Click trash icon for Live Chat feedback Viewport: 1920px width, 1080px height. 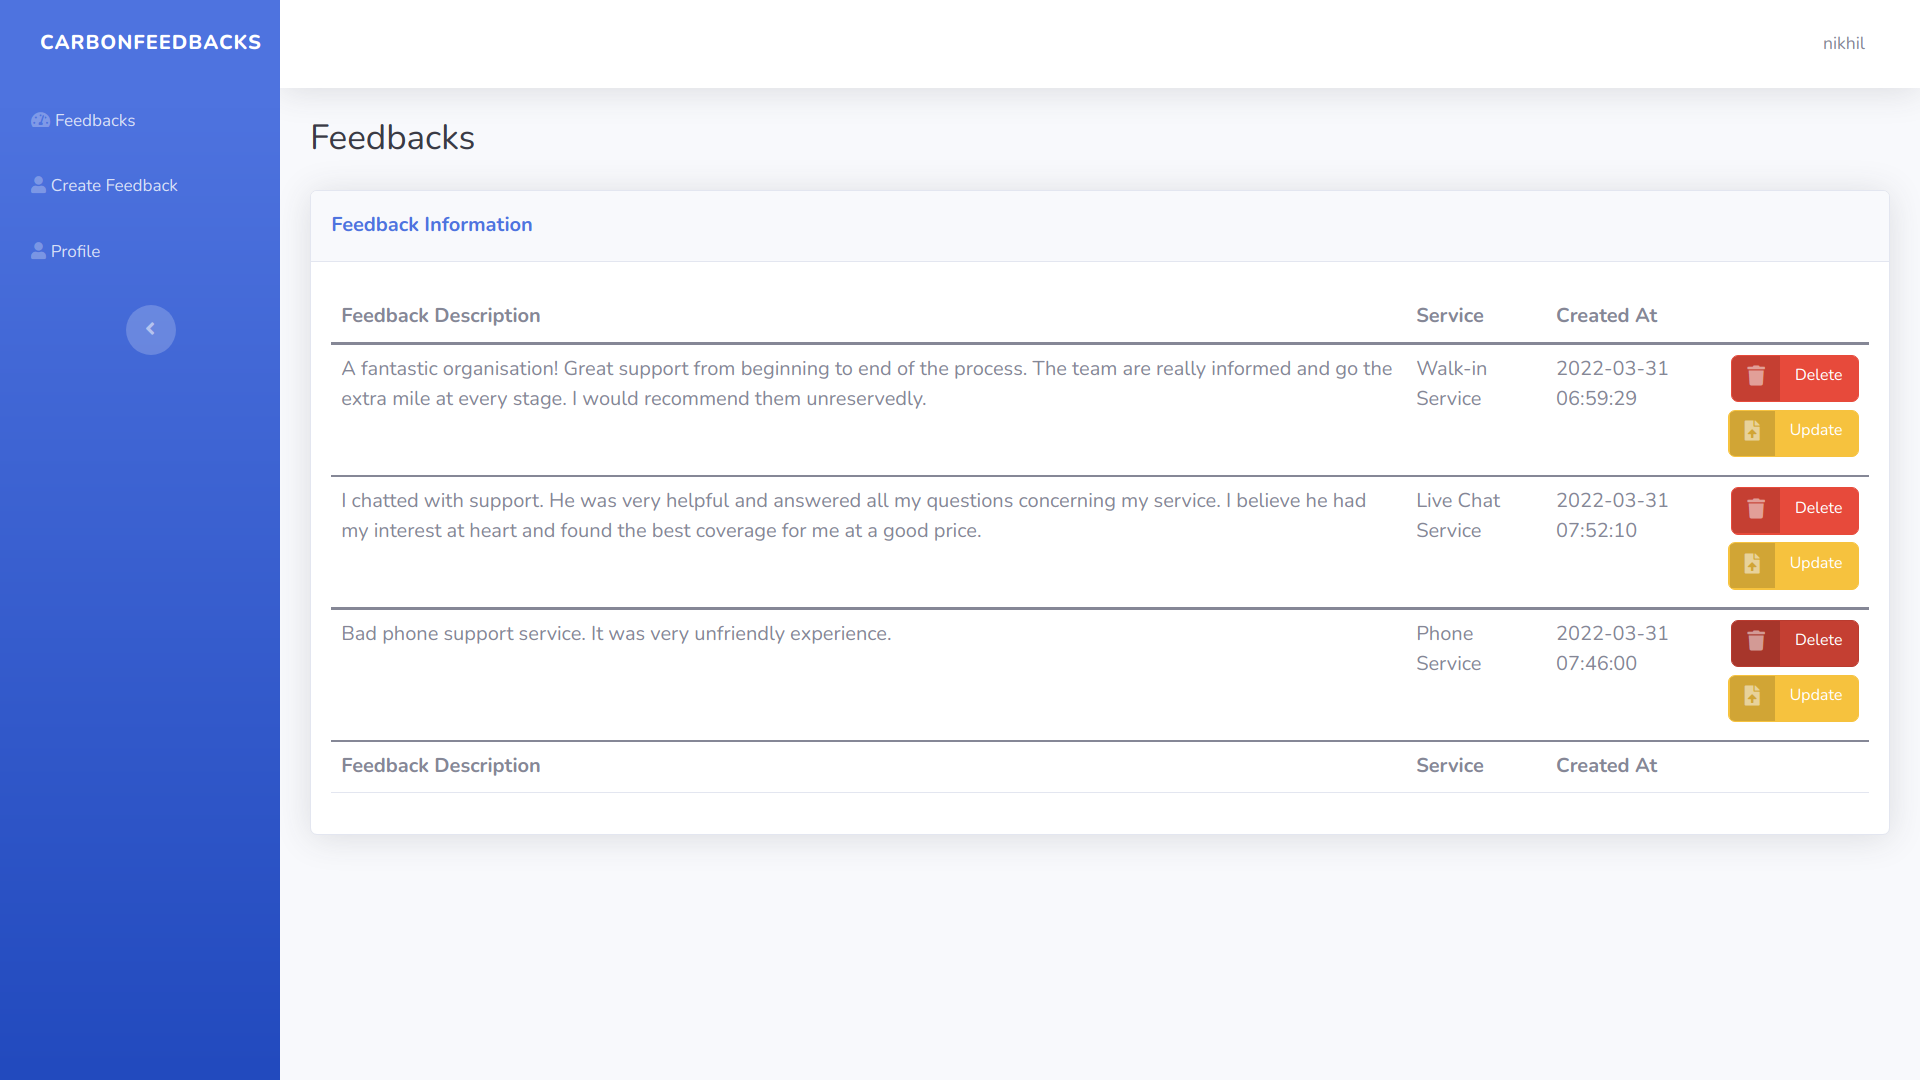1755,509
